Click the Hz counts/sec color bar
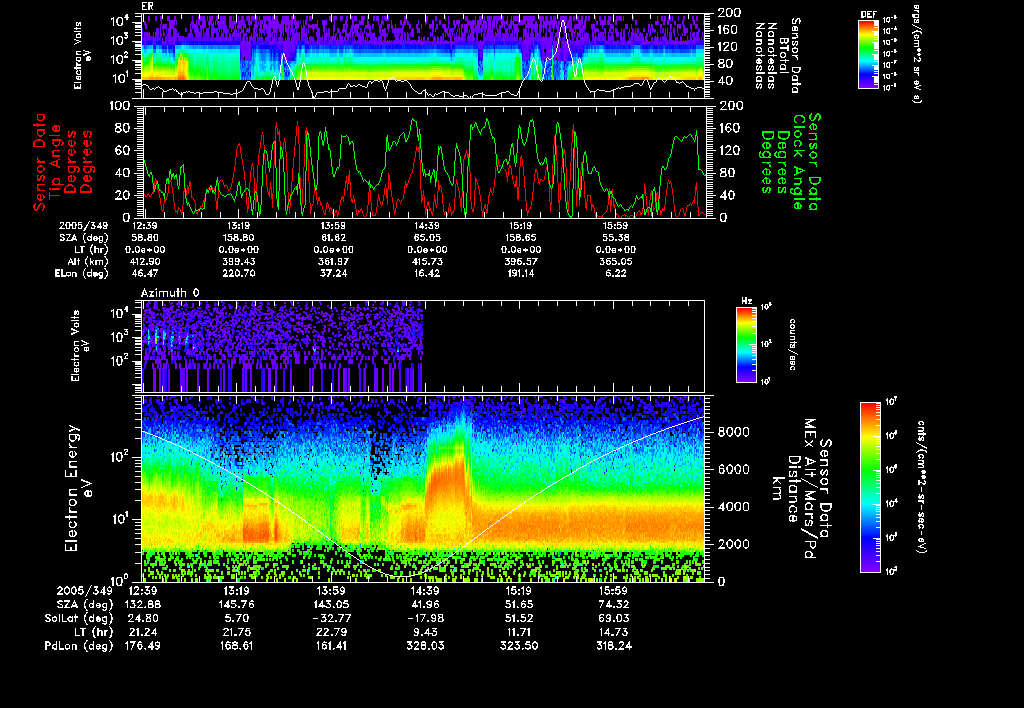The image size is (1024, 708). click(746, 344)
